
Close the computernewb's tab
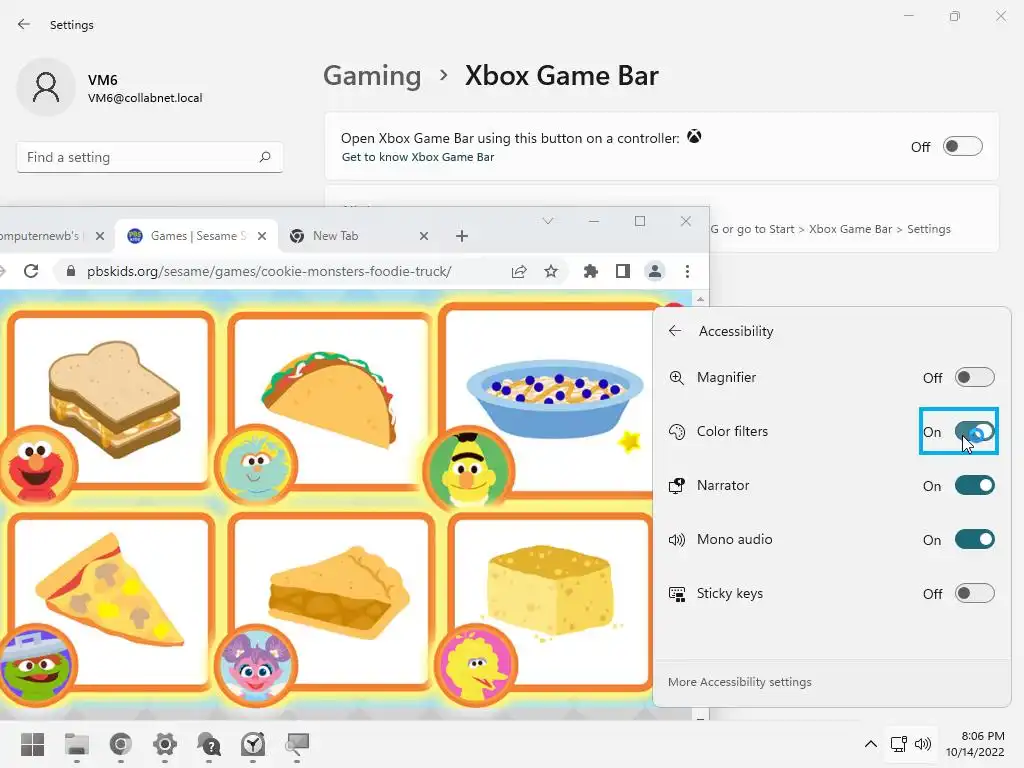click(x=100, y=236)
